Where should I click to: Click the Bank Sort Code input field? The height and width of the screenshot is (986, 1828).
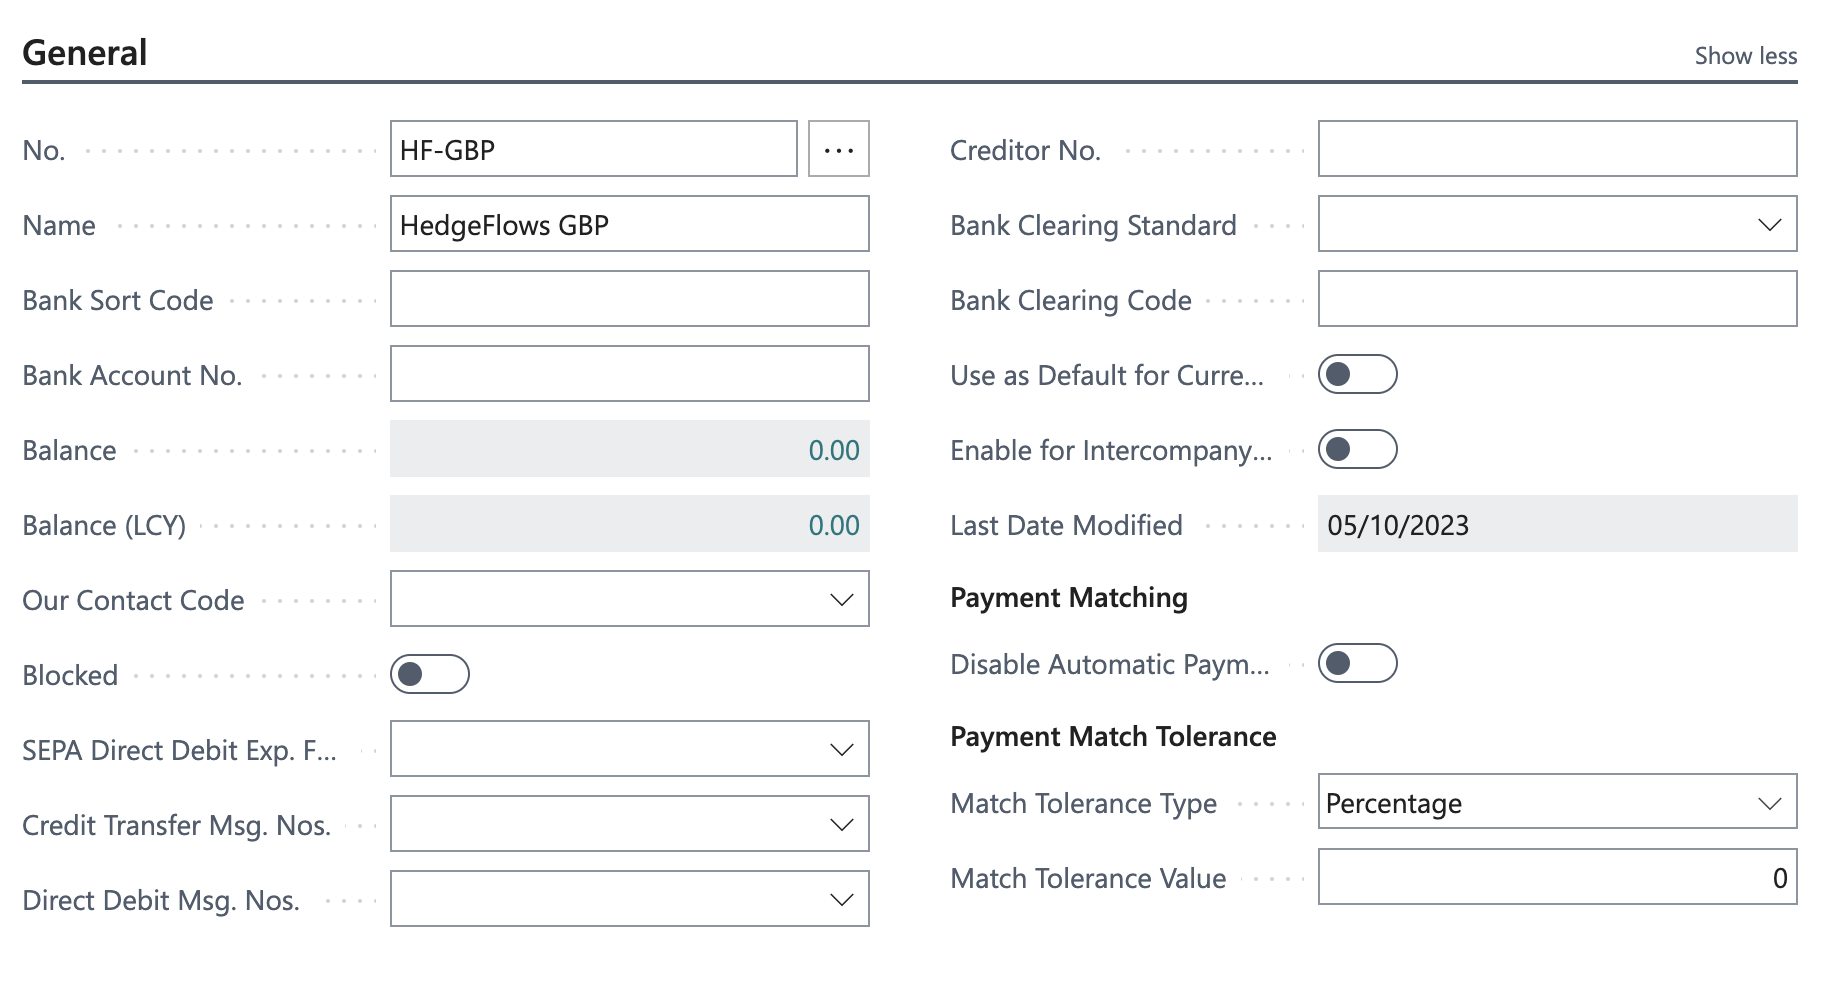[x=629, y=299]
